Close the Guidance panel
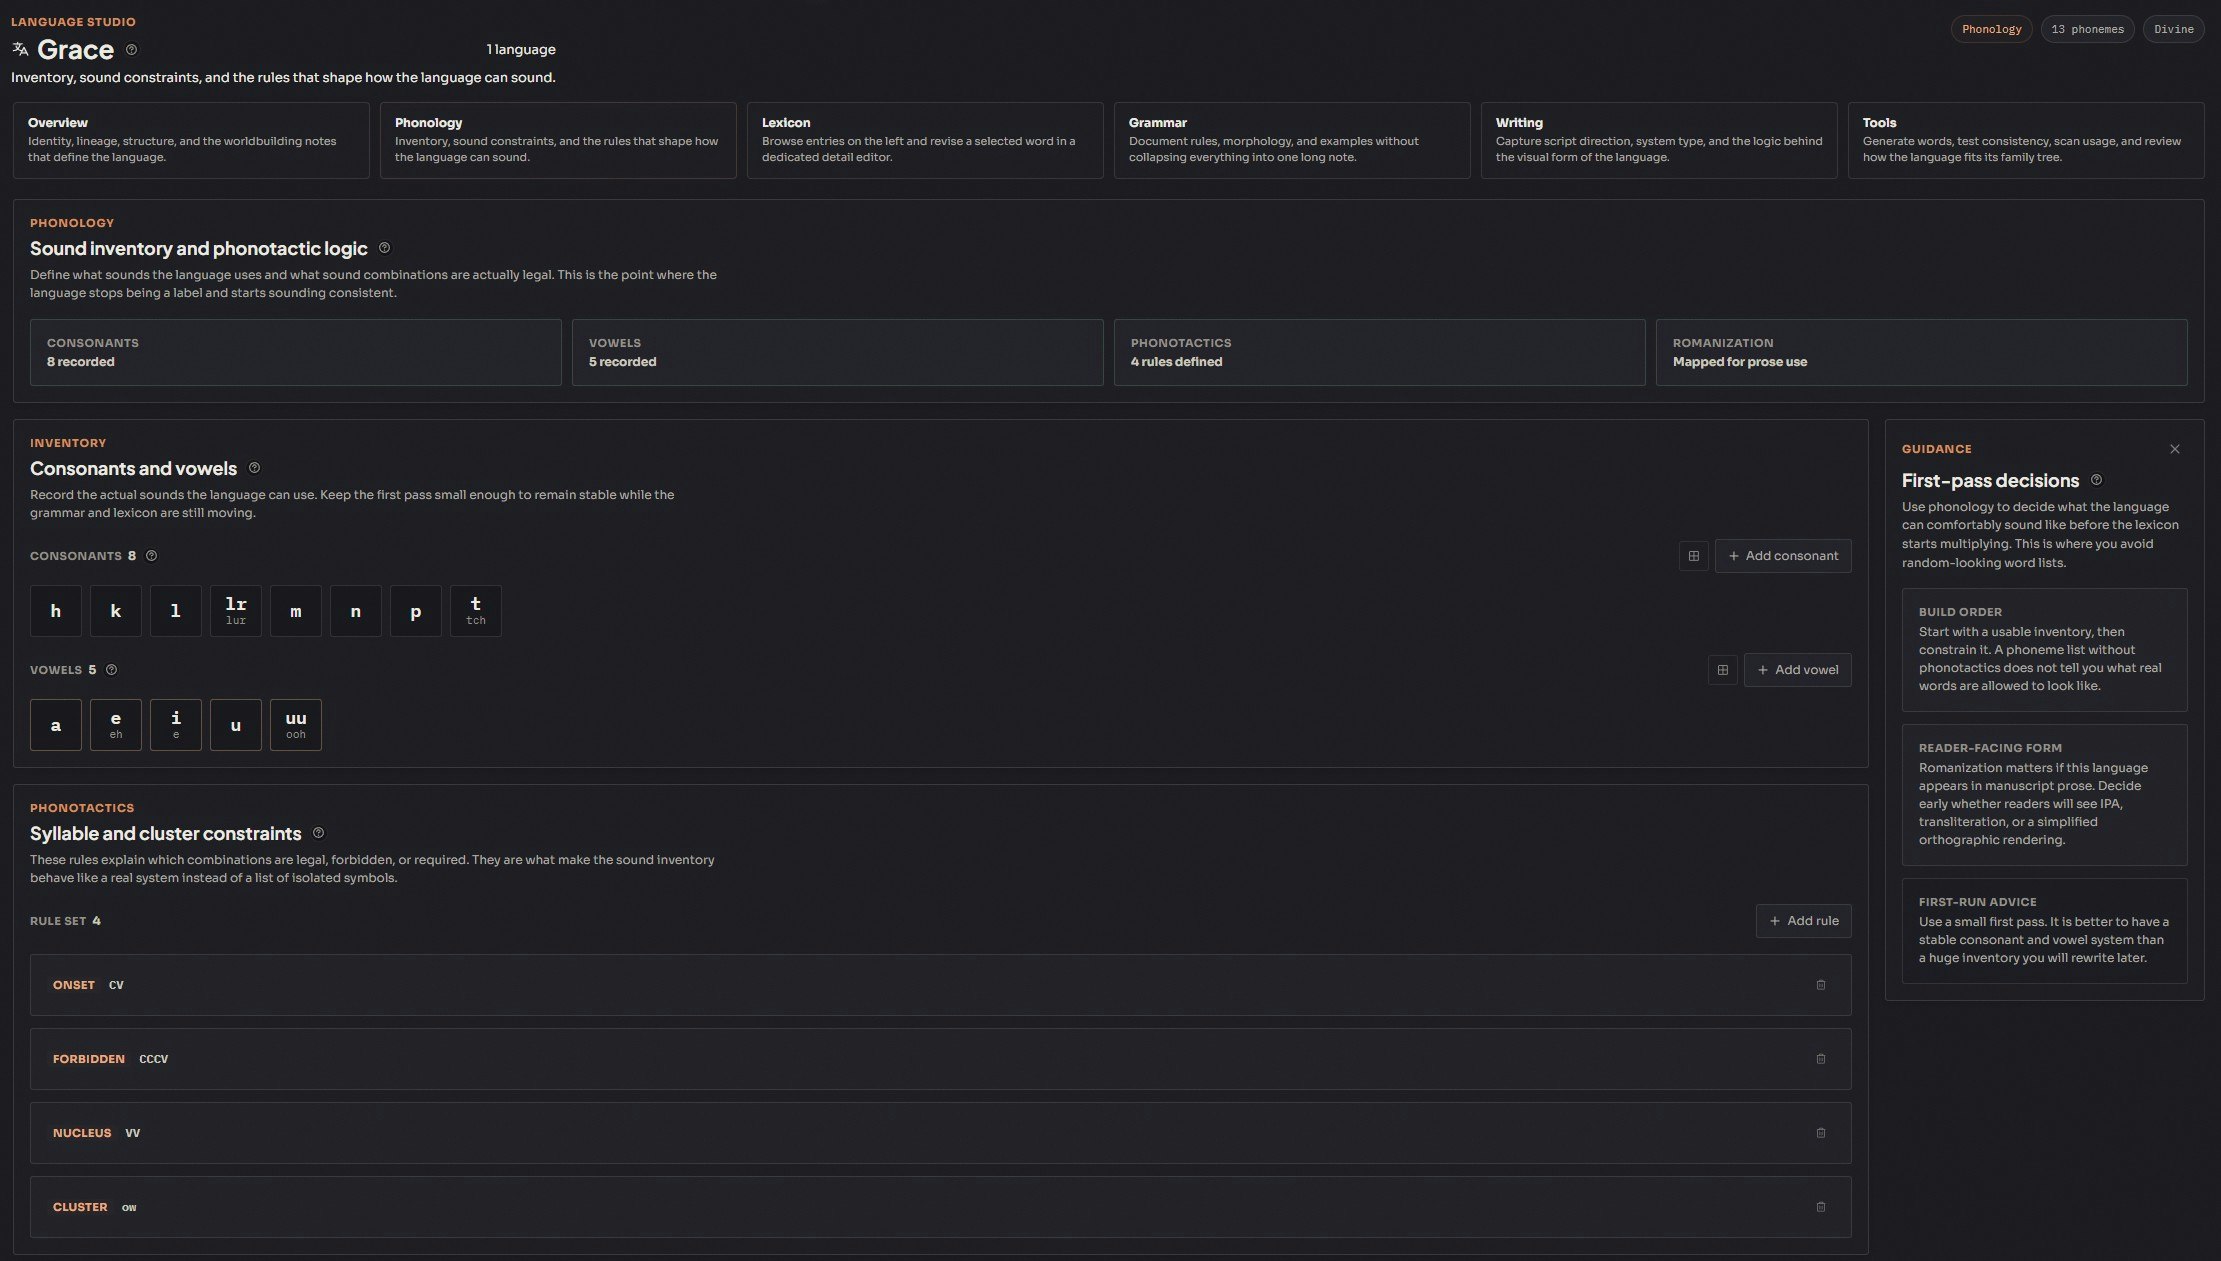The image size is (2221, 1261). pyautogui.click(x=2174, y=449)
